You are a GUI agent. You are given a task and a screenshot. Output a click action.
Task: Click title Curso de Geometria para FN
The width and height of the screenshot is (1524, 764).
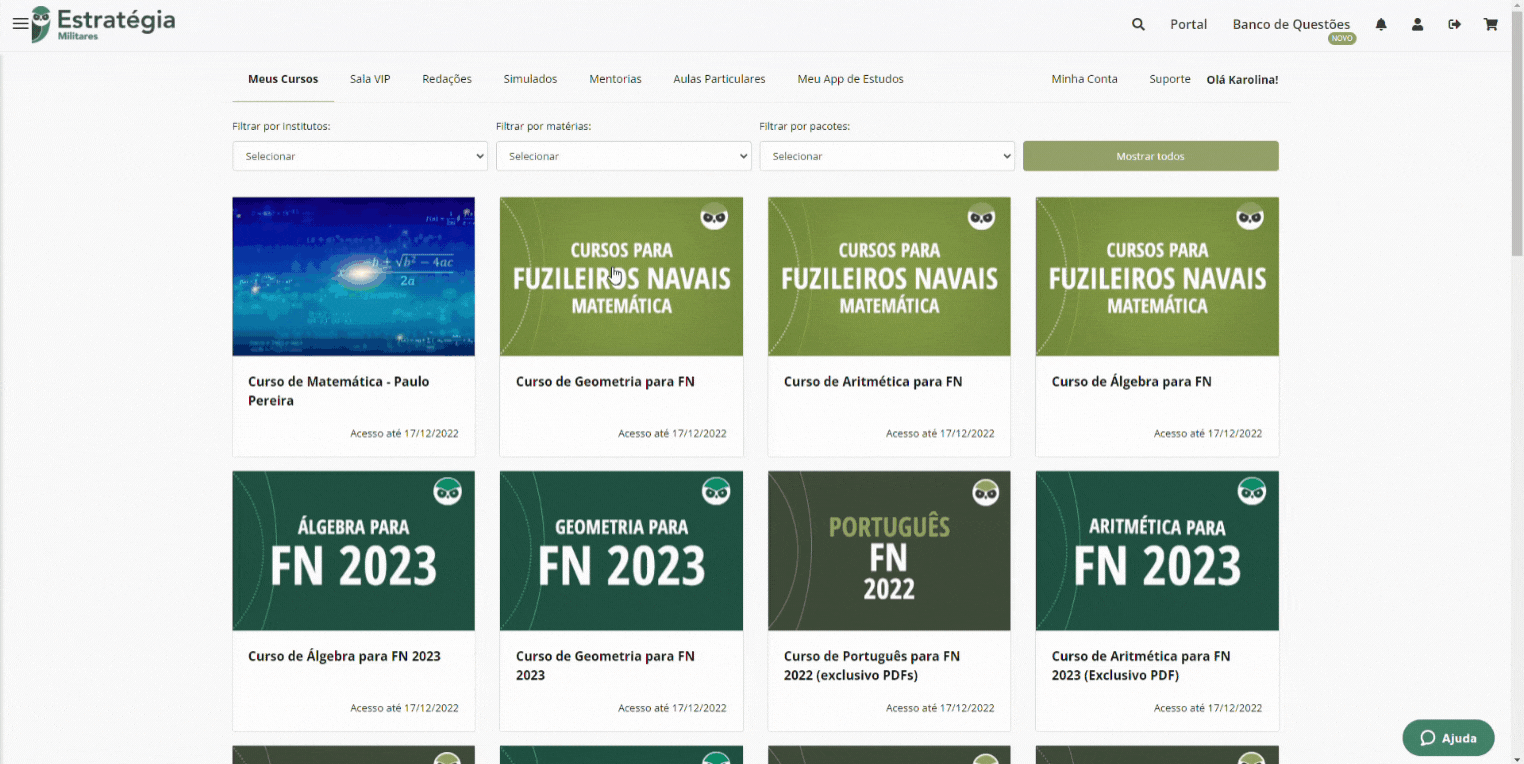605,382
